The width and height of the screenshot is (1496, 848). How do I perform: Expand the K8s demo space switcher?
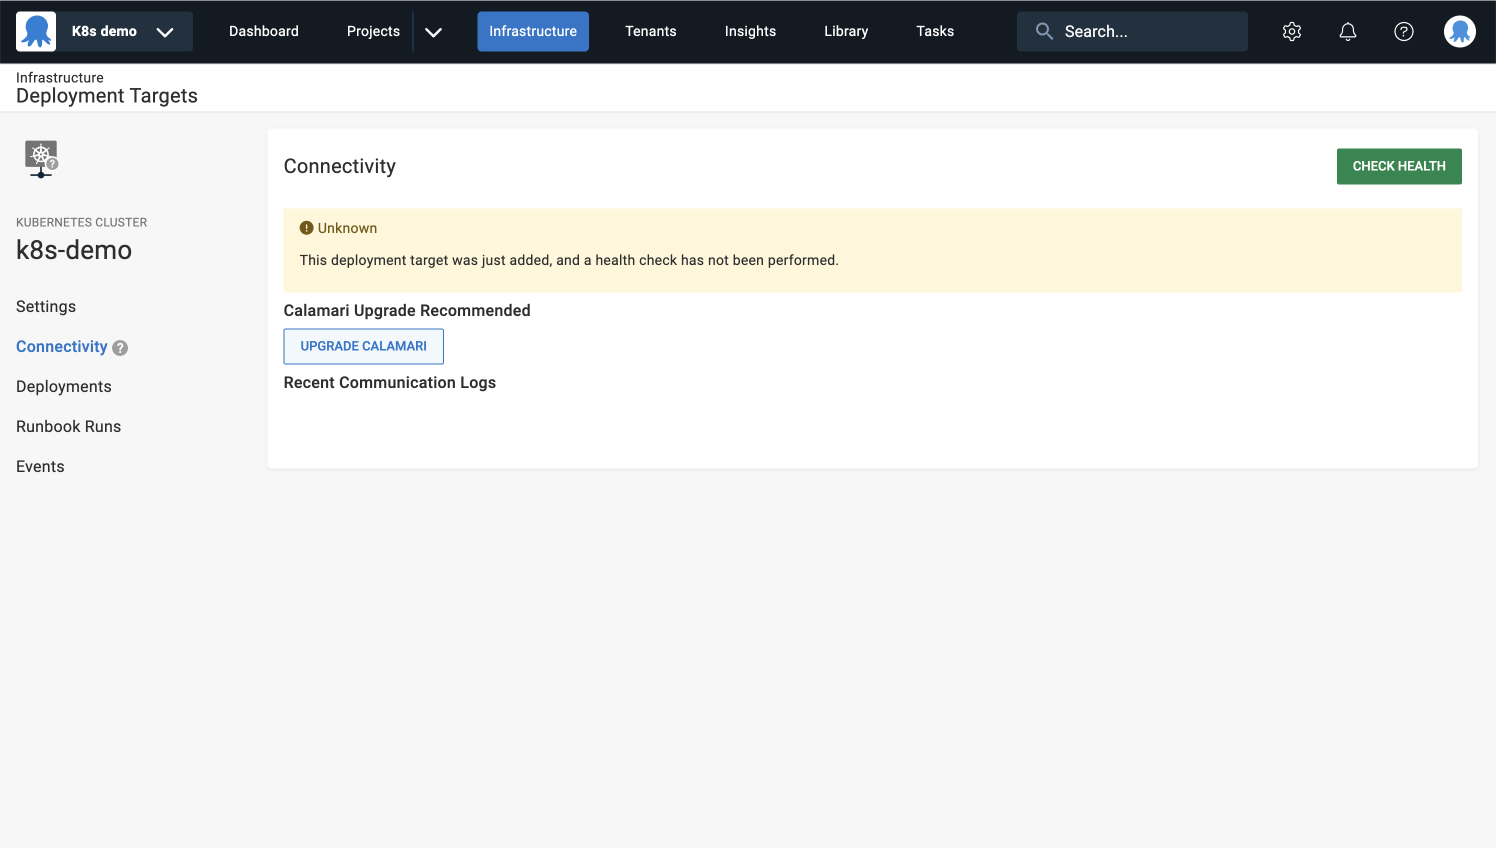[166, 31]
